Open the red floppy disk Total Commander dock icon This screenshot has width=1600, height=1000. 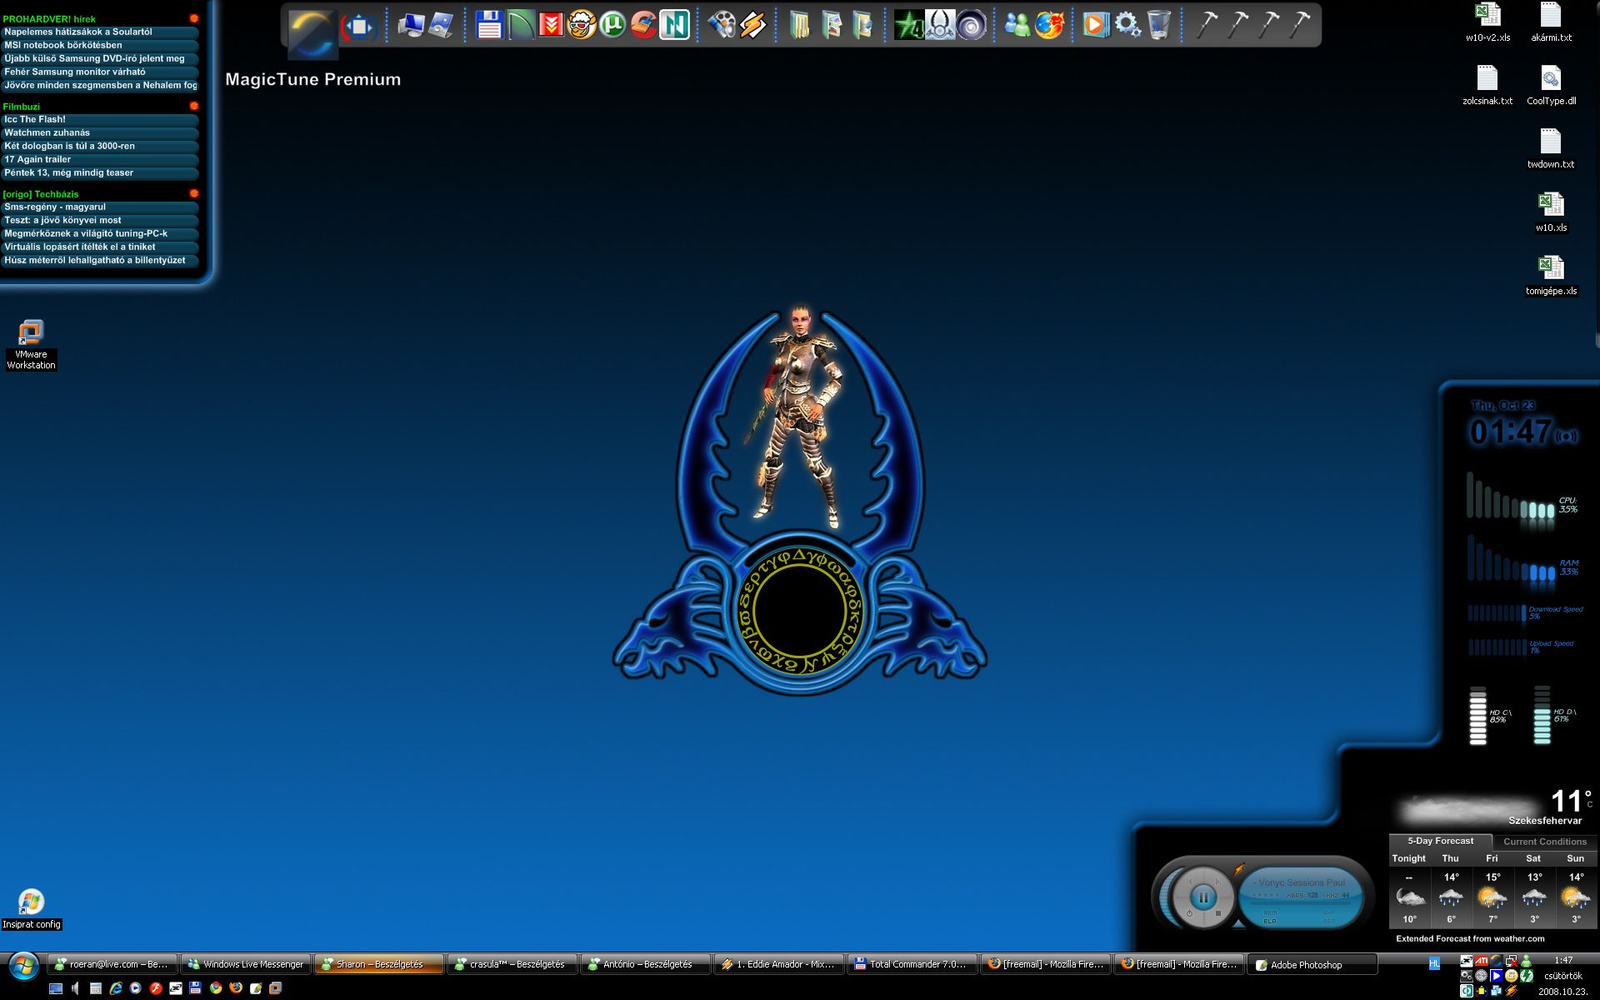[489, 24]
